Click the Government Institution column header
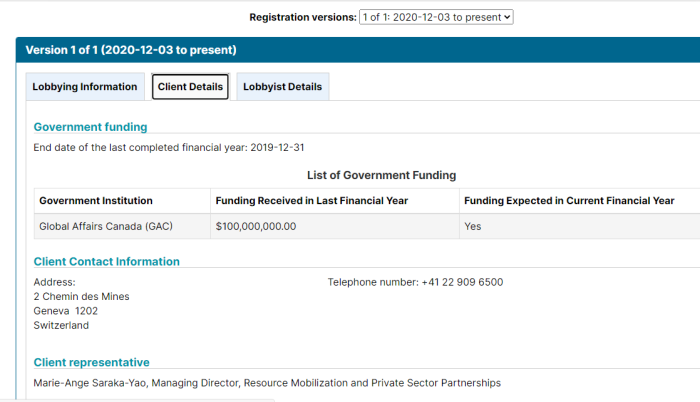Screen dimensions: 700x402 pyautogui.click(x=122, y=201)
